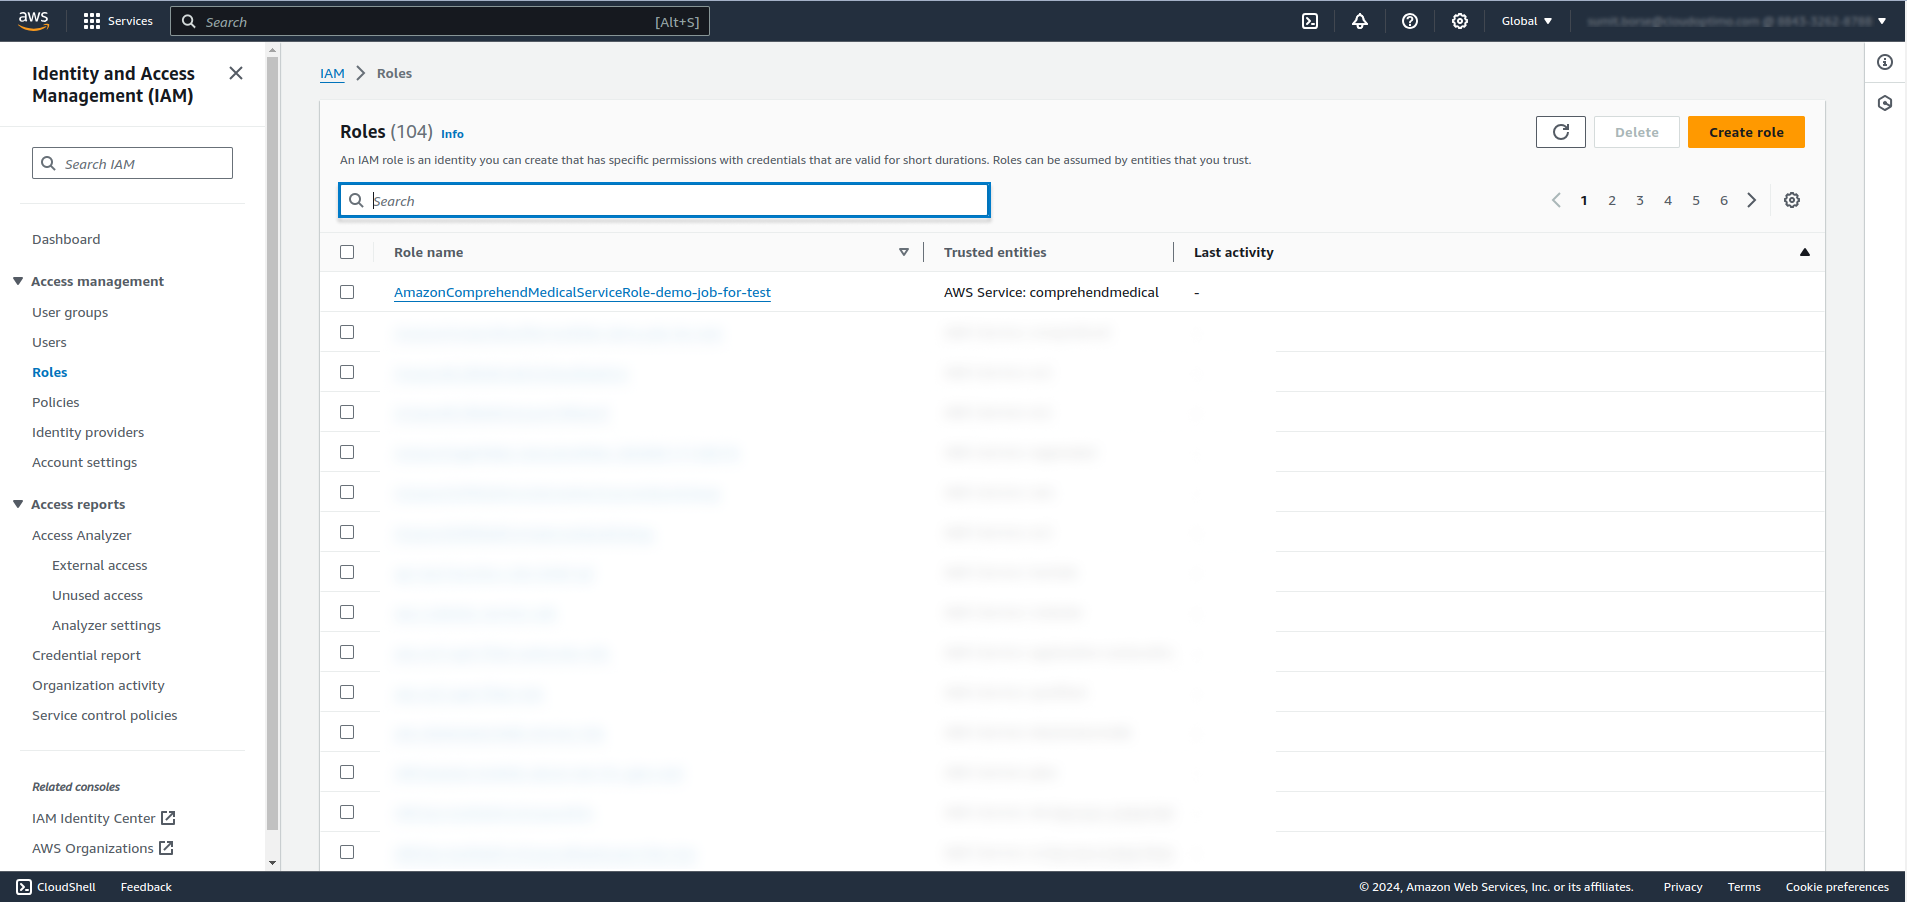Click the IAM breadcrumb link
This screenshot has height=902, width=1907.
(332, 73)
